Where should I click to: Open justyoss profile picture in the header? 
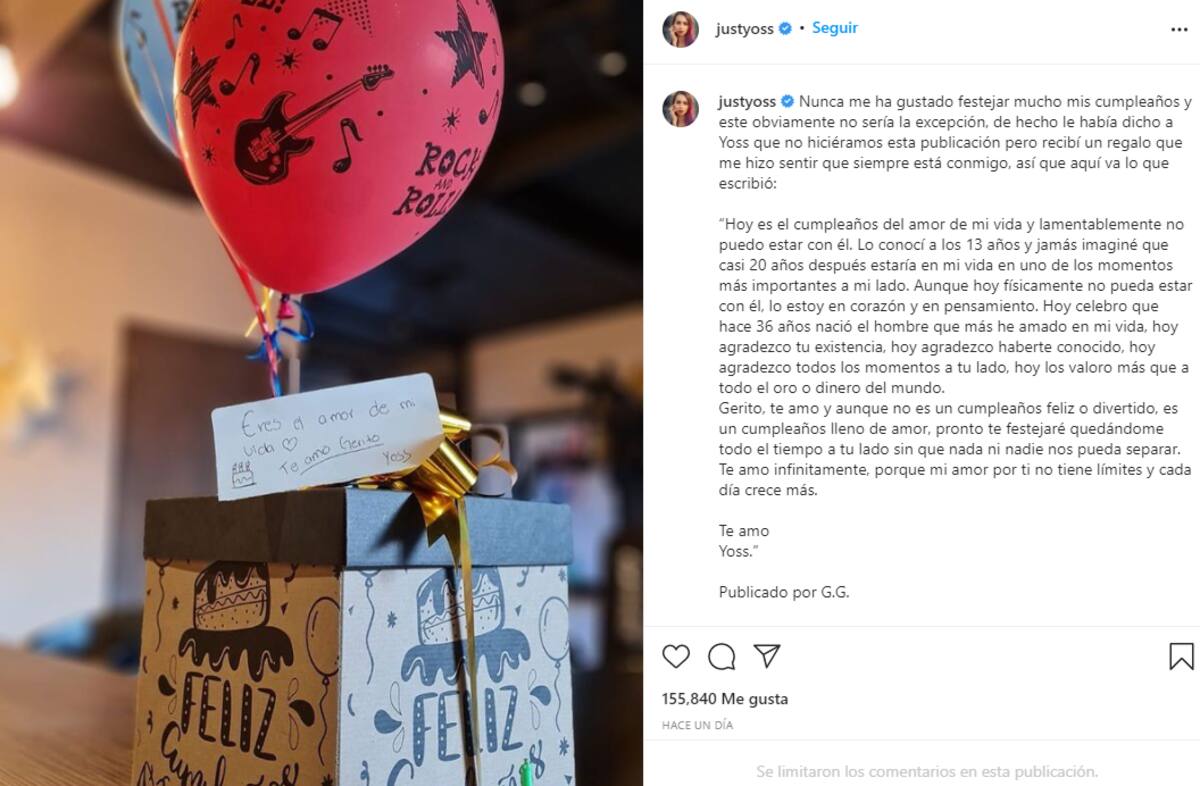pyautogui.click(x=680, y=29)
